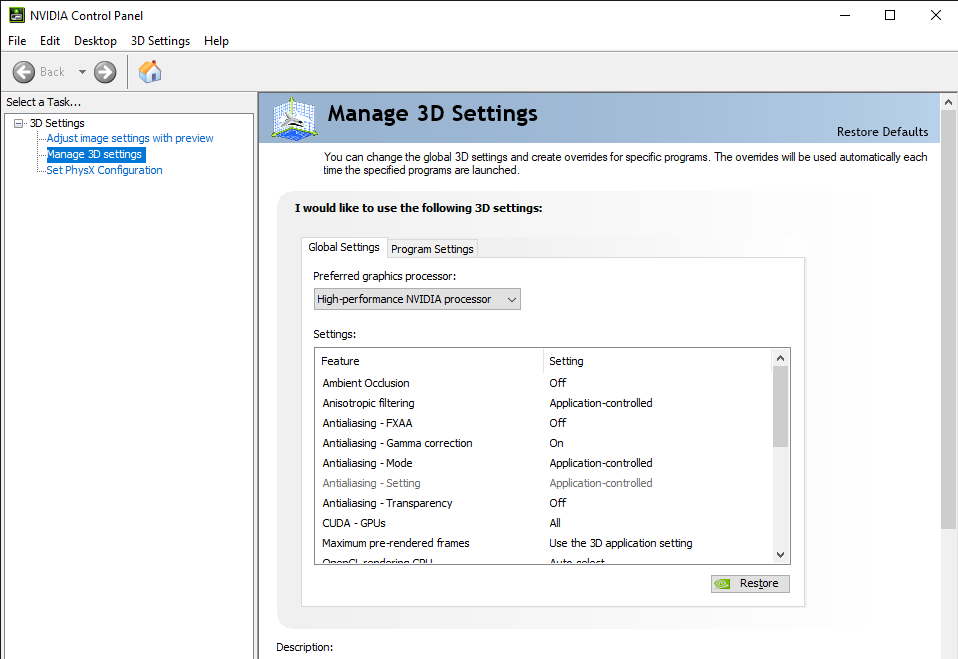The width and height of the screenshot is (958, 659).
Task: Collapse the 3D Settings tree node
Action: [x=18, y=123]
